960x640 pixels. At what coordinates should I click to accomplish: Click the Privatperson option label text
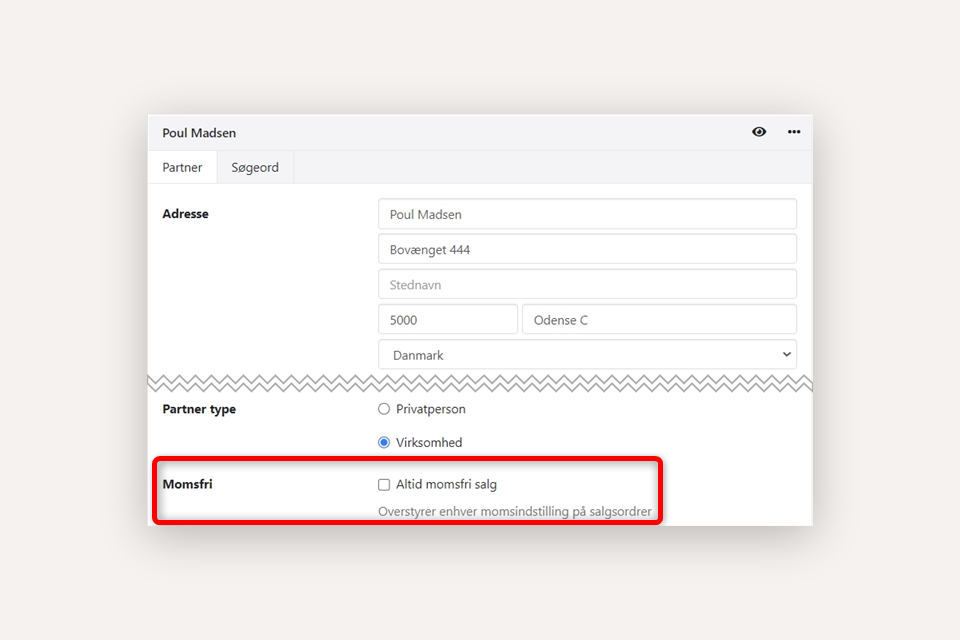430,409
